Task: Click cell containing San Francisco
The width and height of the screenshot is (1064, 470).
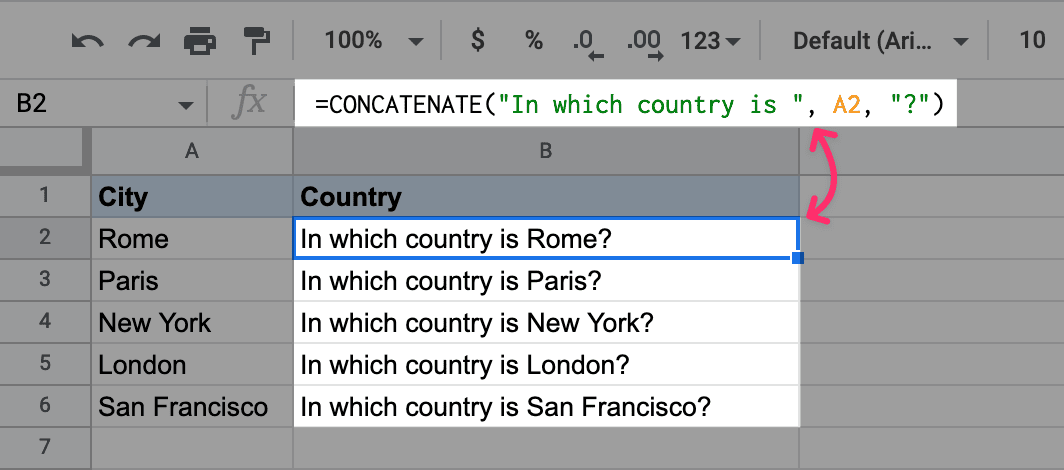Action: click(192, 406)
